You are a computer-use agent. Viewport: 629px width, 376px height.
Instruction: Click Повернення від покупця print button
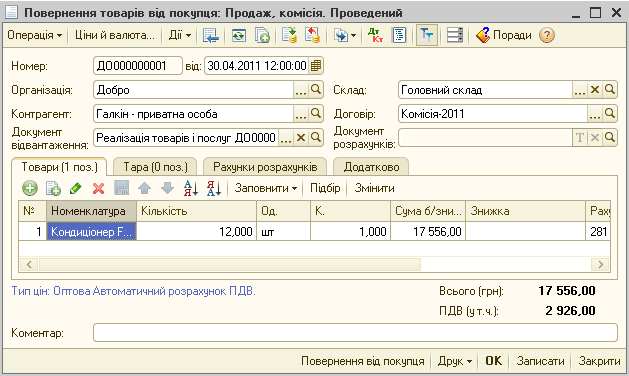pos(363,361)
